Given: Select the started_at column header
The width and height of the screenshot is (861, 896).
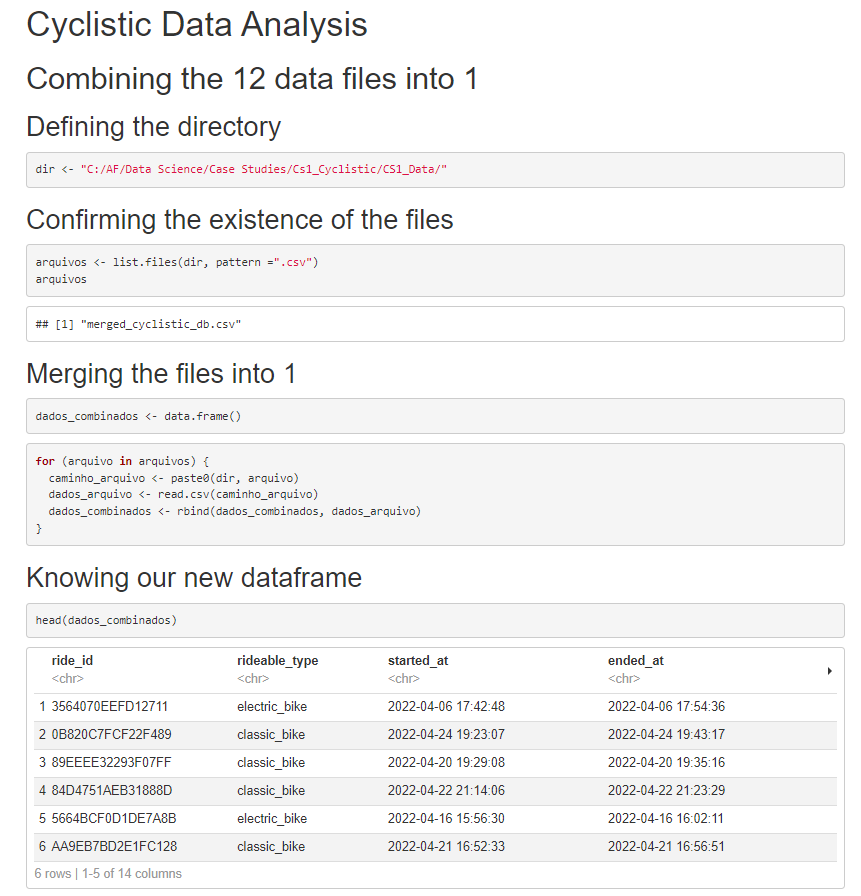Looking at the screenshot, I should point(418,661).
